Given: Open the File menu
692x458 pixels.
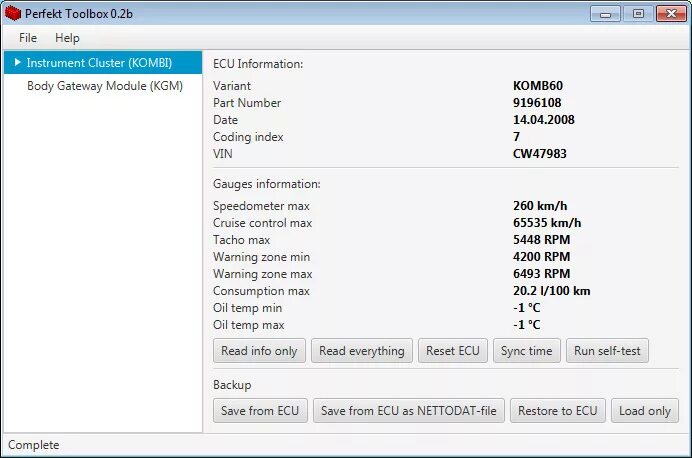Looking at the screenshot, I should [x=28, y=38].
